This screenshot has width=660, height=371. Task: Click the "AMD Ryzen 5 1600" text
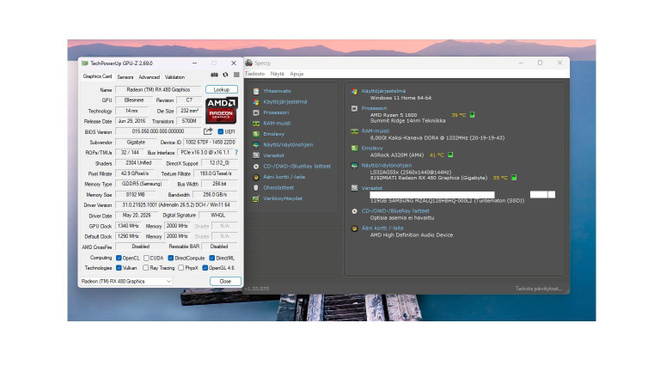[394, 115]
